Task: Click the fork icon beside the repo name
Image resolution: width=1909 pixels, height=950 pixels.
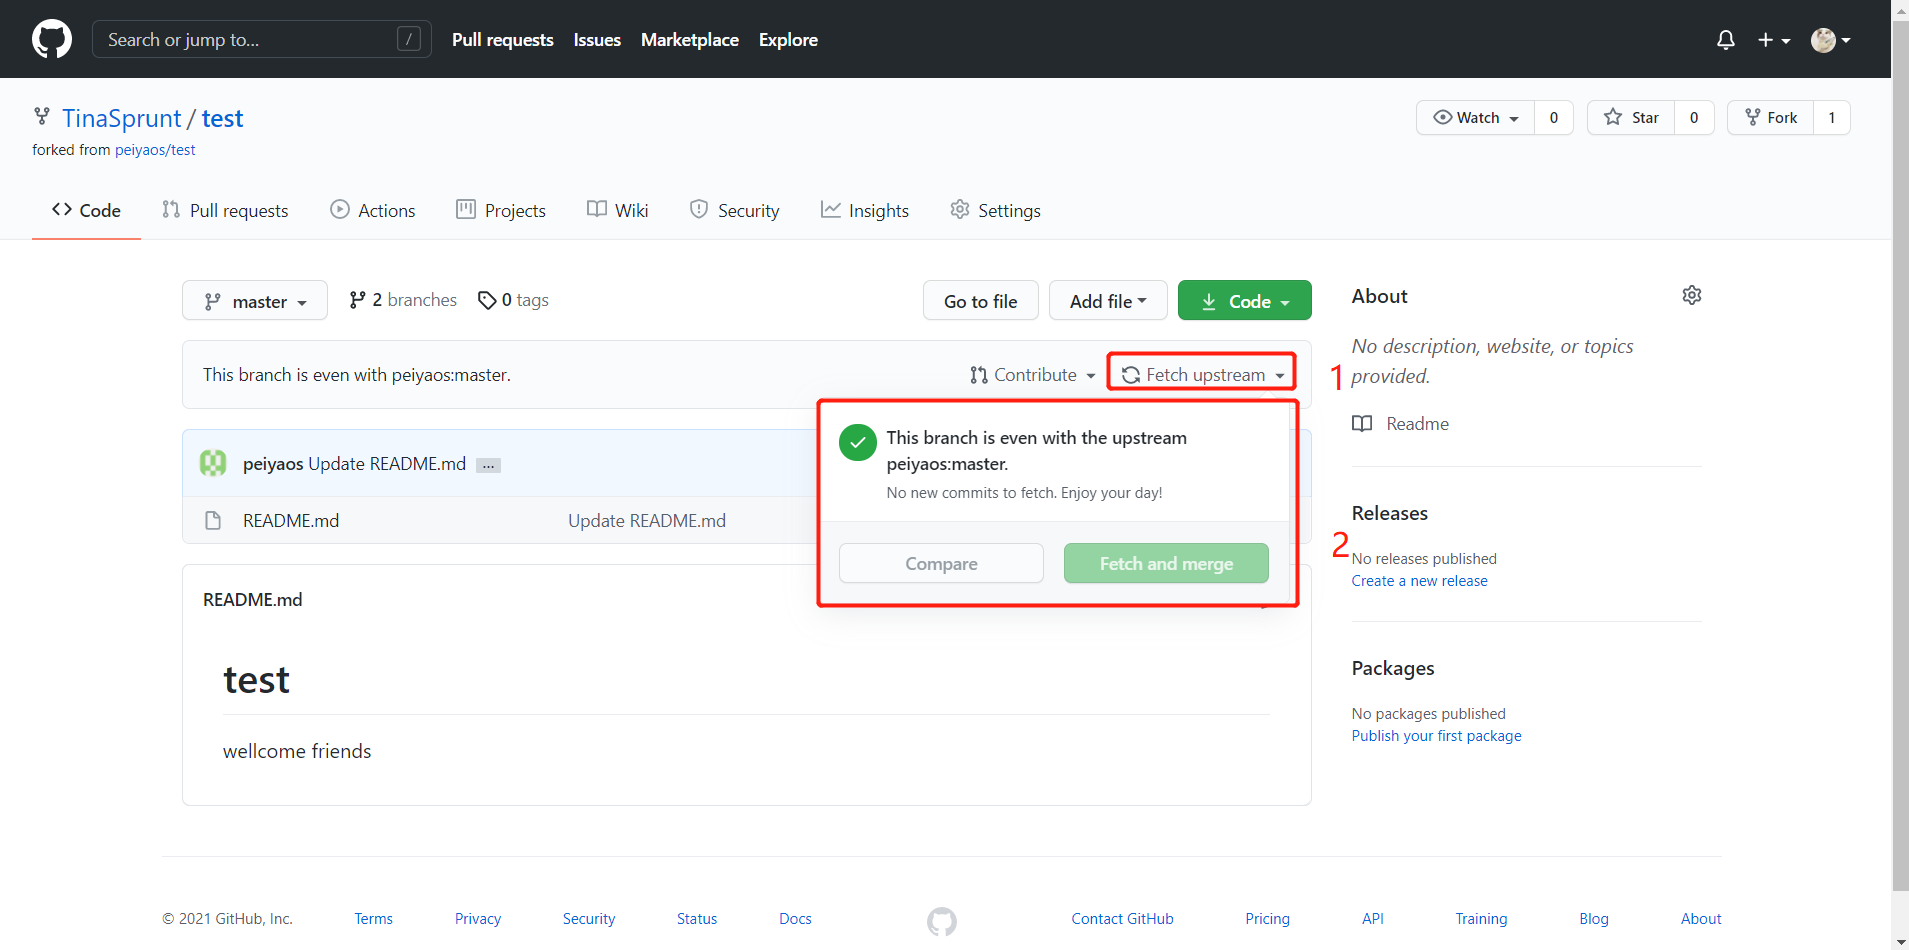Action: (x=42, y=116)
